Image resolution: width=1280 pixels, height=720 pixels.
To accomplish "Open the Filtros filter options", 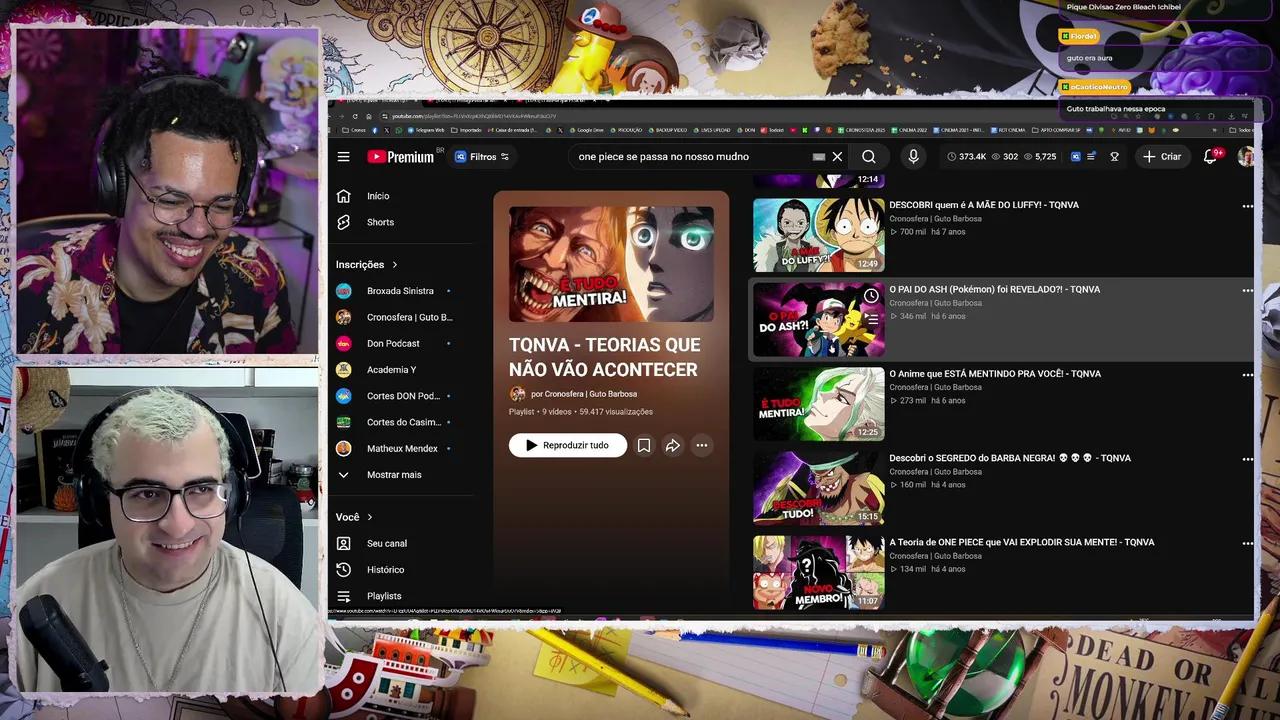I will click(x=482, y=157).
